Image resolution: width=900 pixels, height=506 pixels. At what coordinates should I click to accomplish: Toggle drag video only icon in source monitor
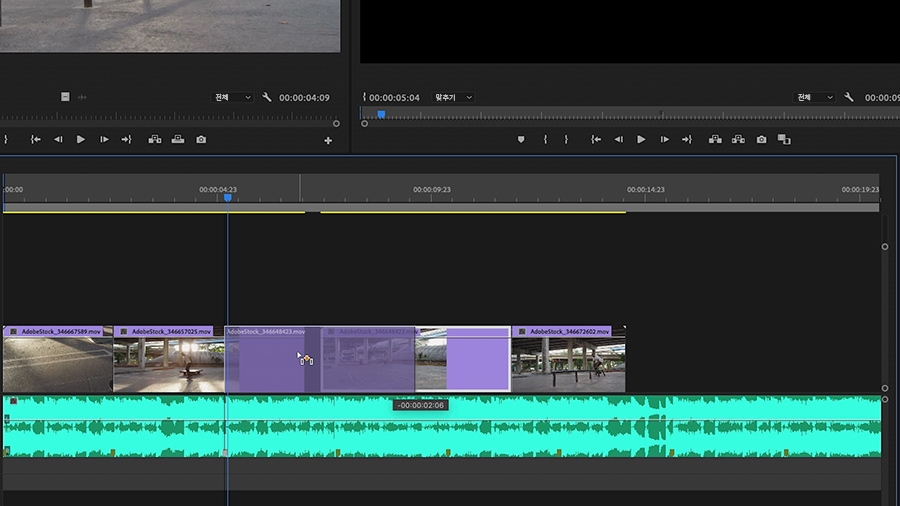pos(65,97)
